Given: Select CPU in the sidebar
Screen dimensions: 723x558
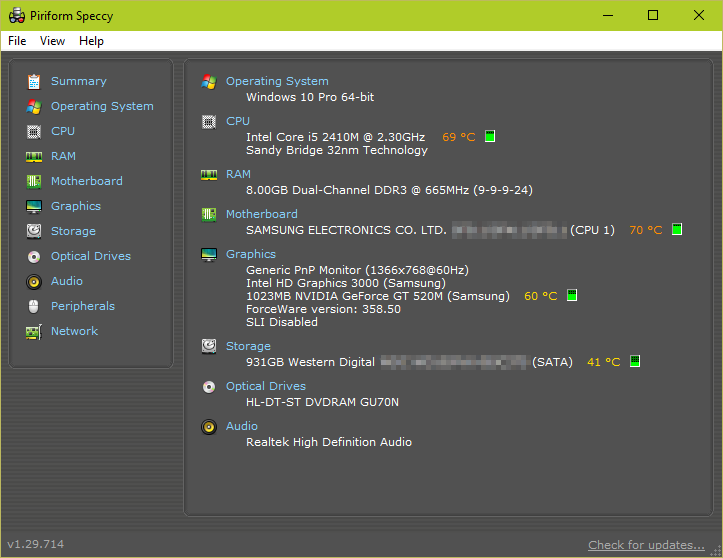Looking at the screenshot, I should [x=63, y=131].
